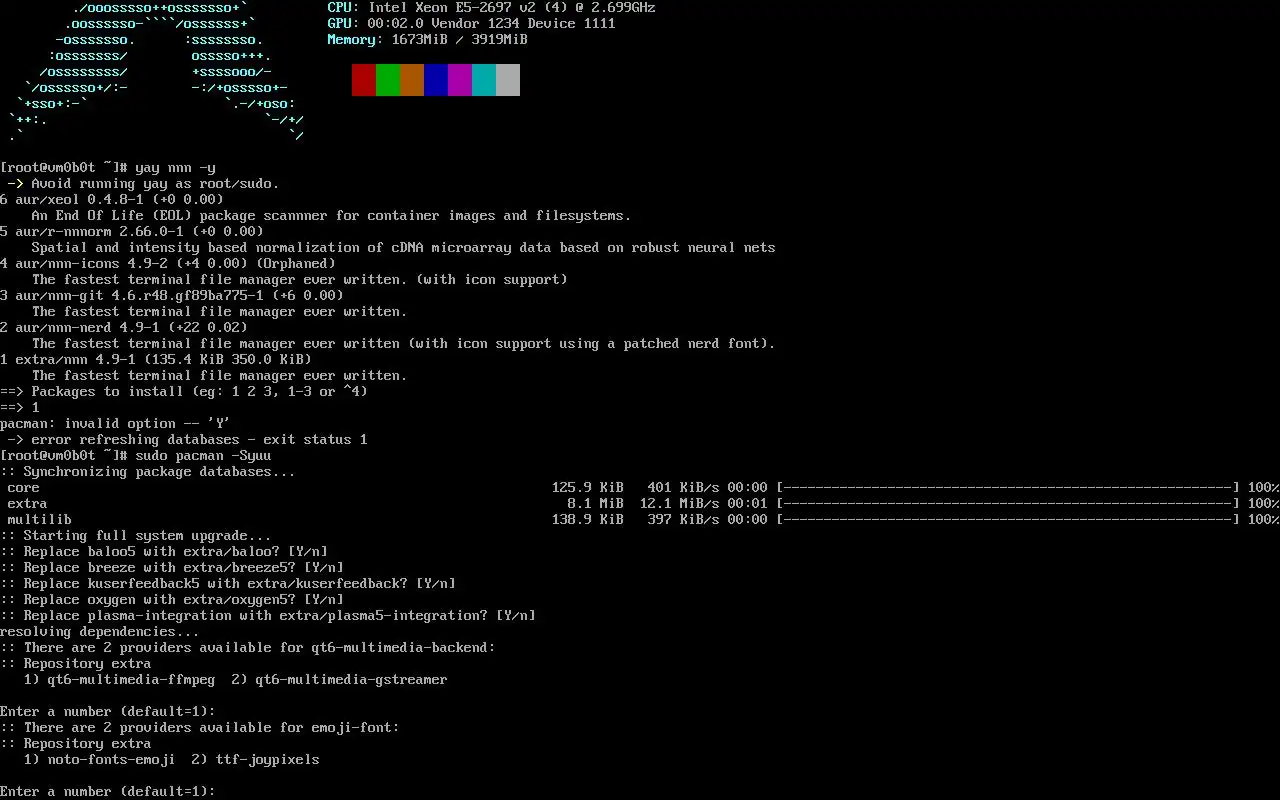1280x800 pixels.
Task: Click the command 'sudo pacman -Syuu'
Action: click(204, 456)
